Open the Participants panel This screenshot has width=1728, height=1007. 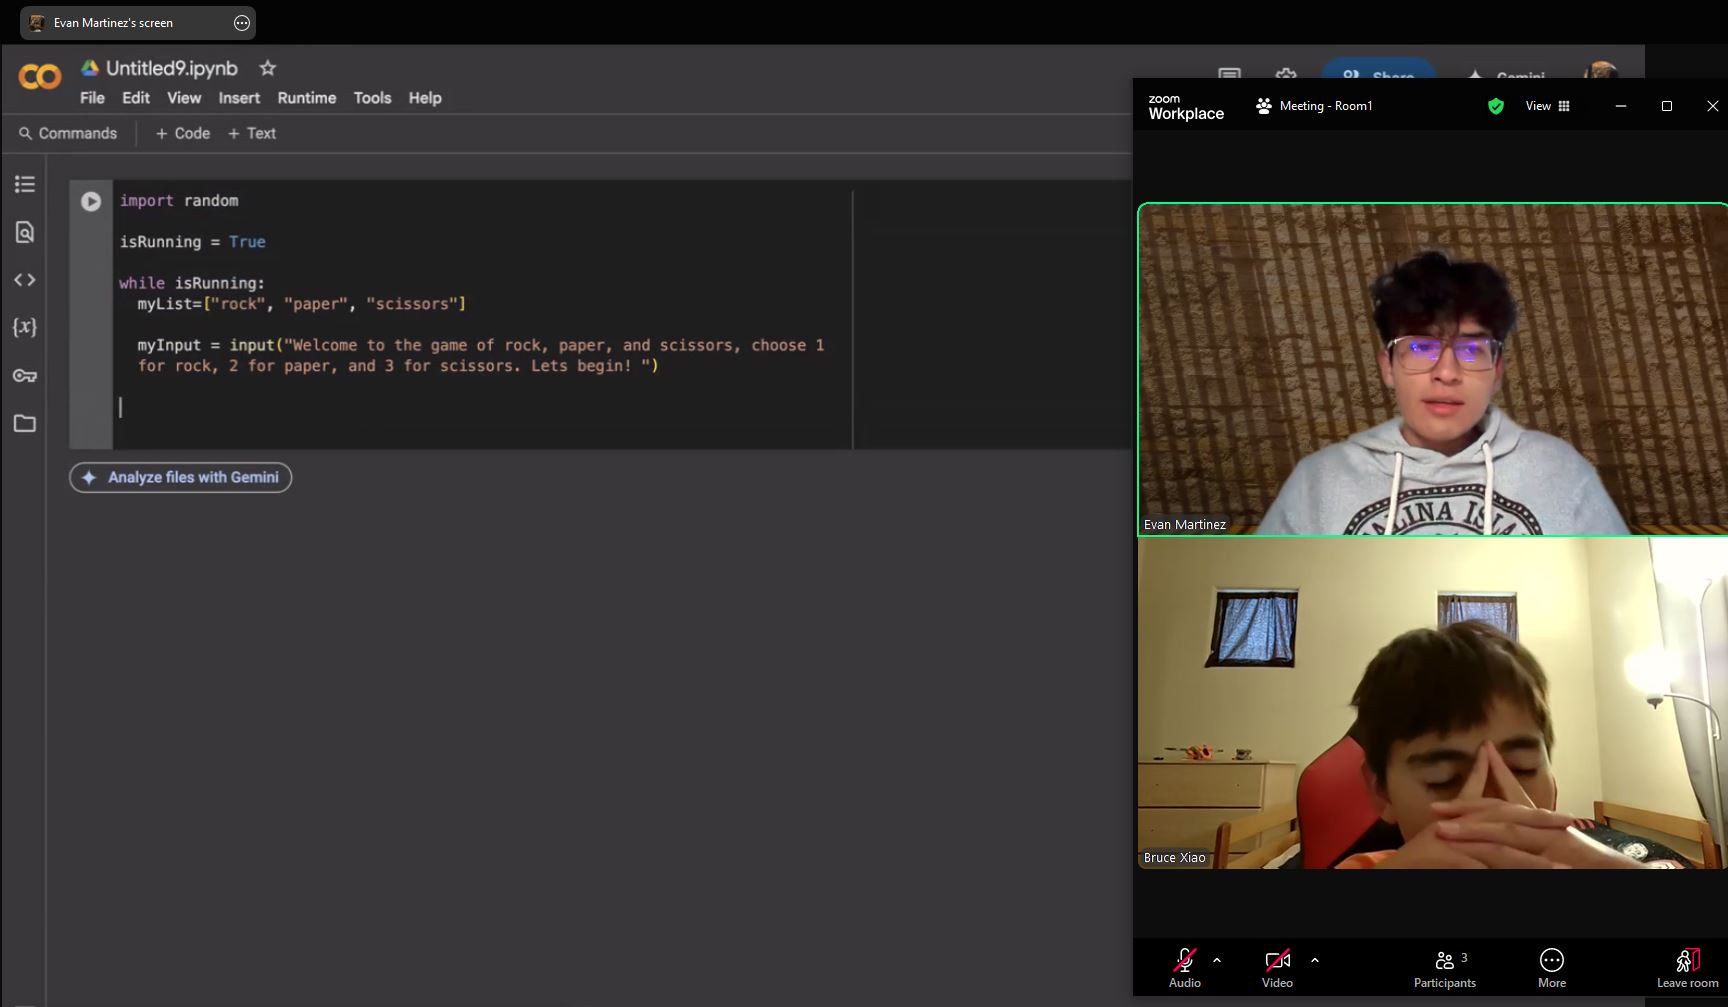point(1445,968)
